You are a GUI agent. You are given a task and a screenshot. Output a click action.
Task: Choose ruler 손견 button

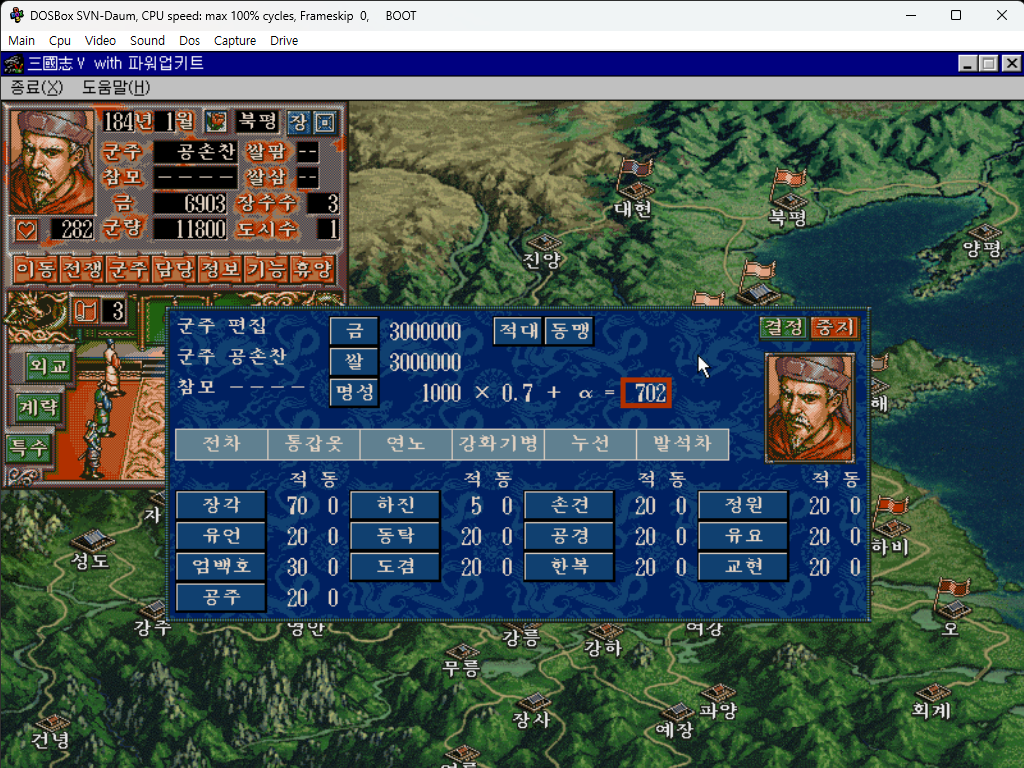[569, 505]
